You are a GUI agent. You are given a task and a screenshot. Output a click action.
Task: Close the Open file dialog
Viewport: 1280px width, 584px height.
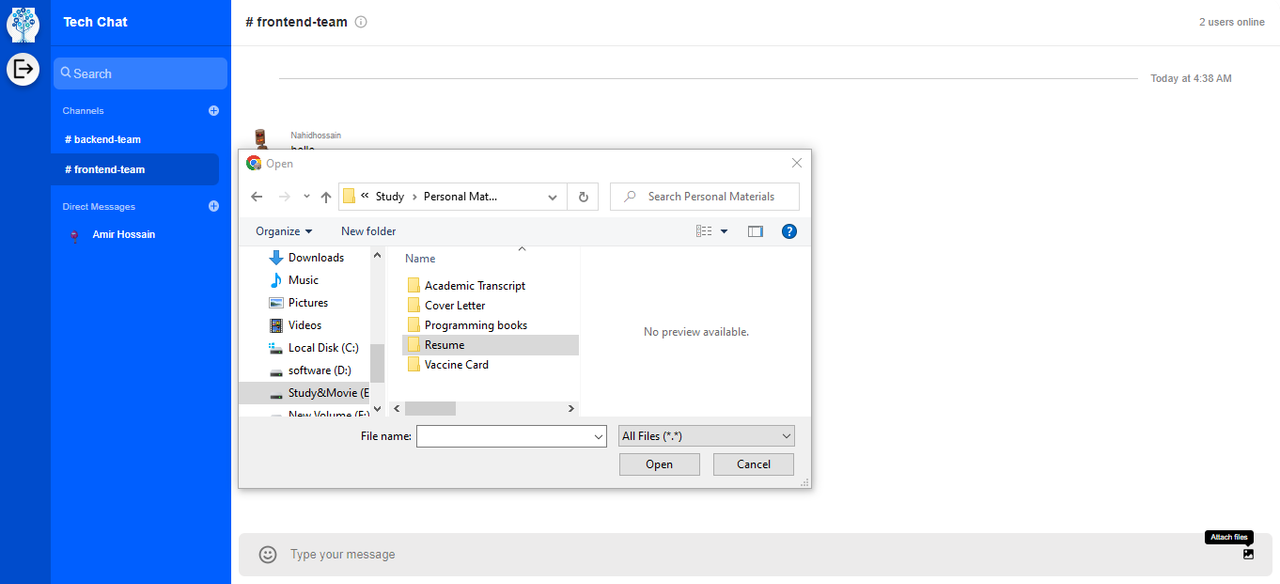pyautogui.click(x=796, y=163)
